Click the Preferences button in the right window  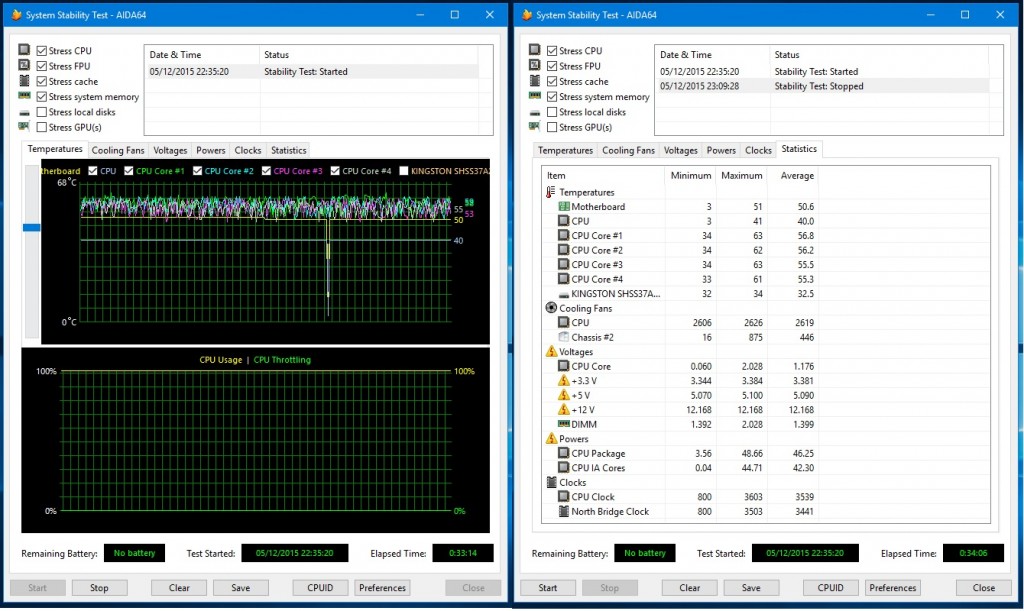(893, 588)
